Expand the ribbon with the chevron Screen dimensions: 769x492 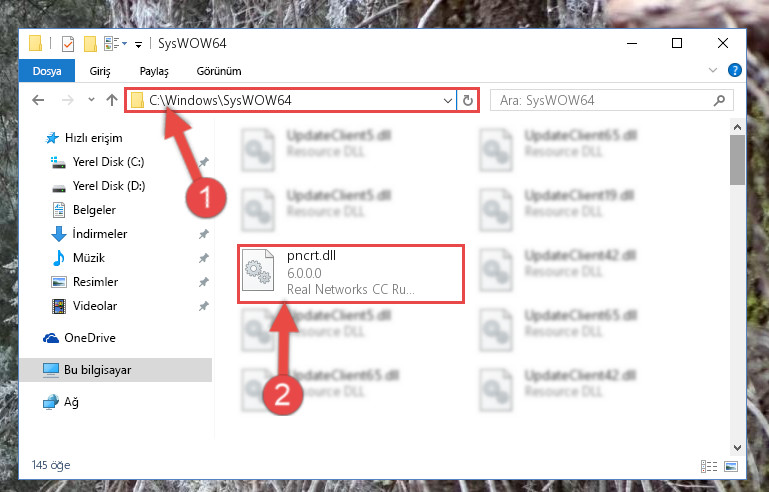pos(713,70)
